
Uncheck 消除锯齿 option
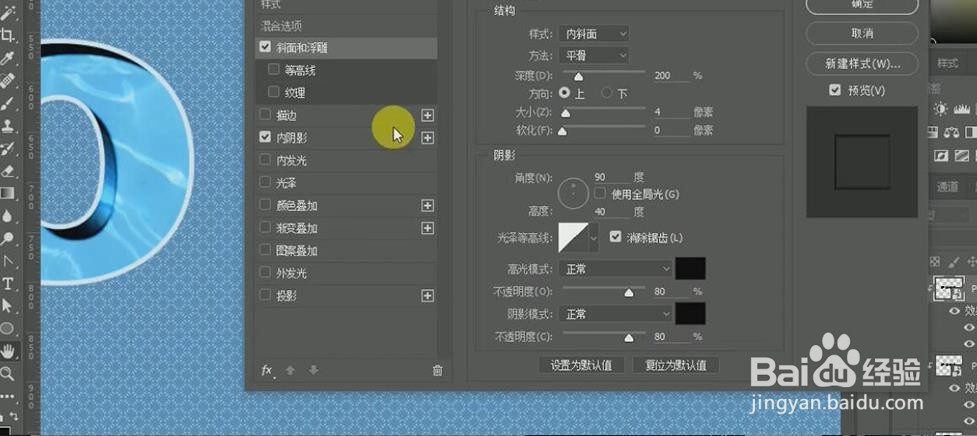pos(616,237)
